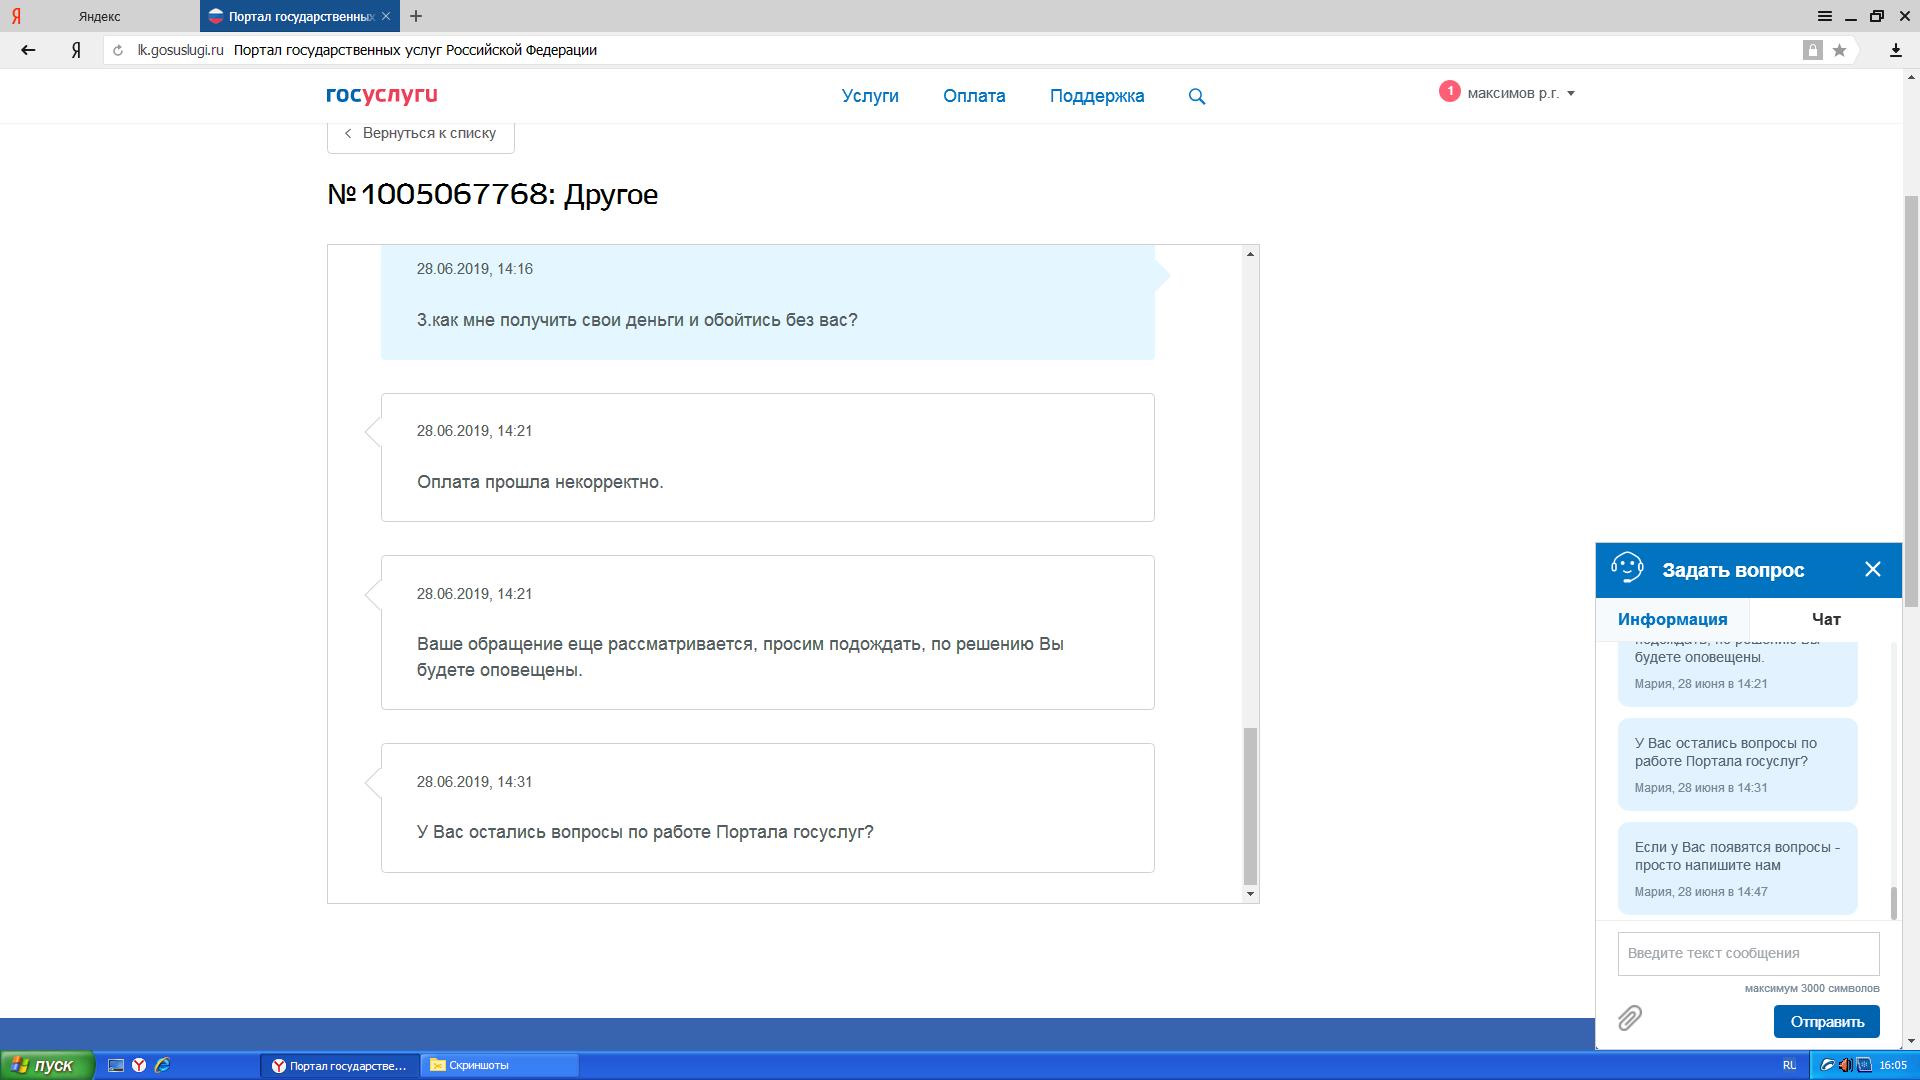Click the Yandex Я button beside address bar
The height and width of the screenshot is (1080, 1920).
point(76,50)
